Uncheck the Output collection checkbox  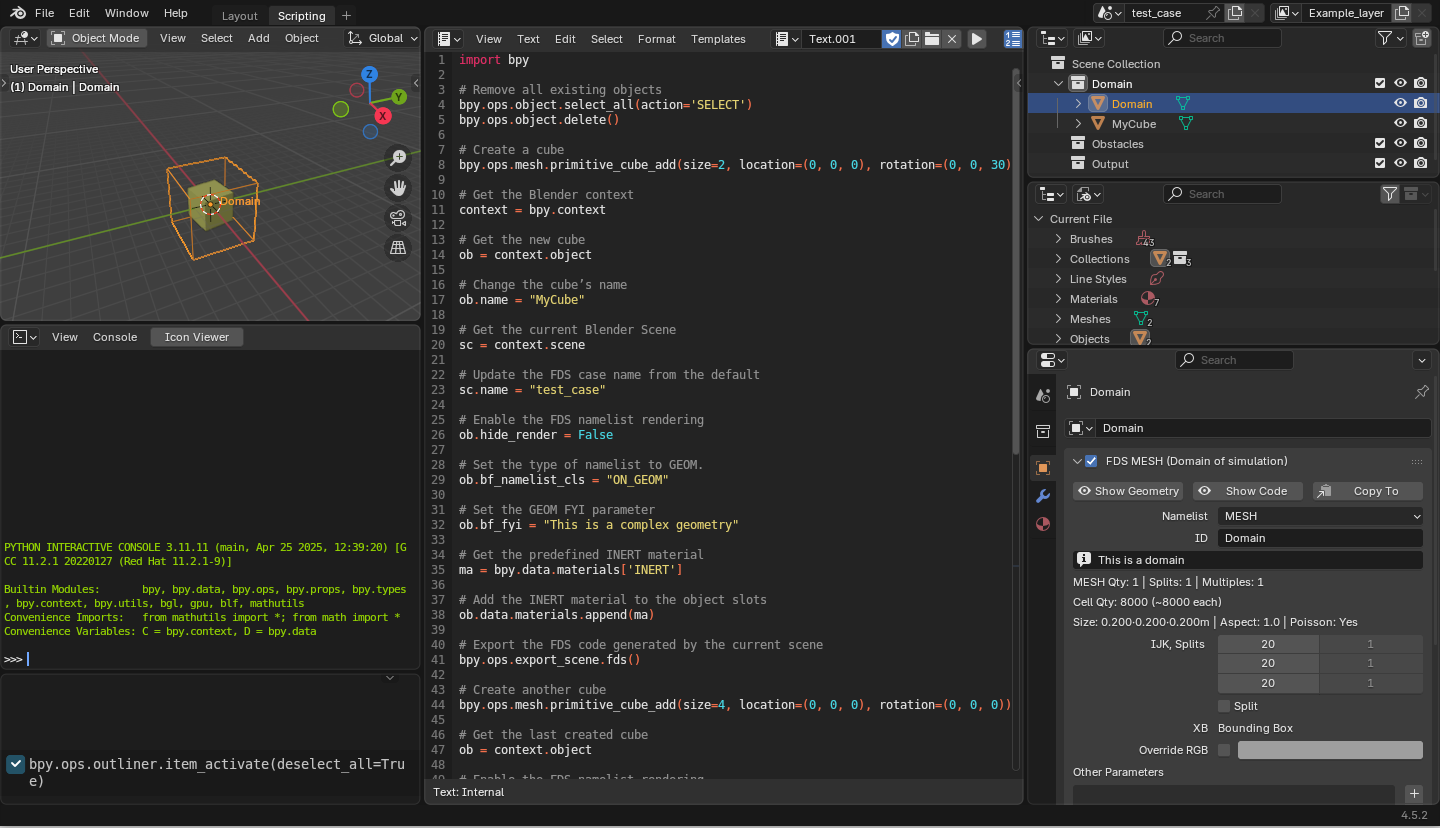1380,164
